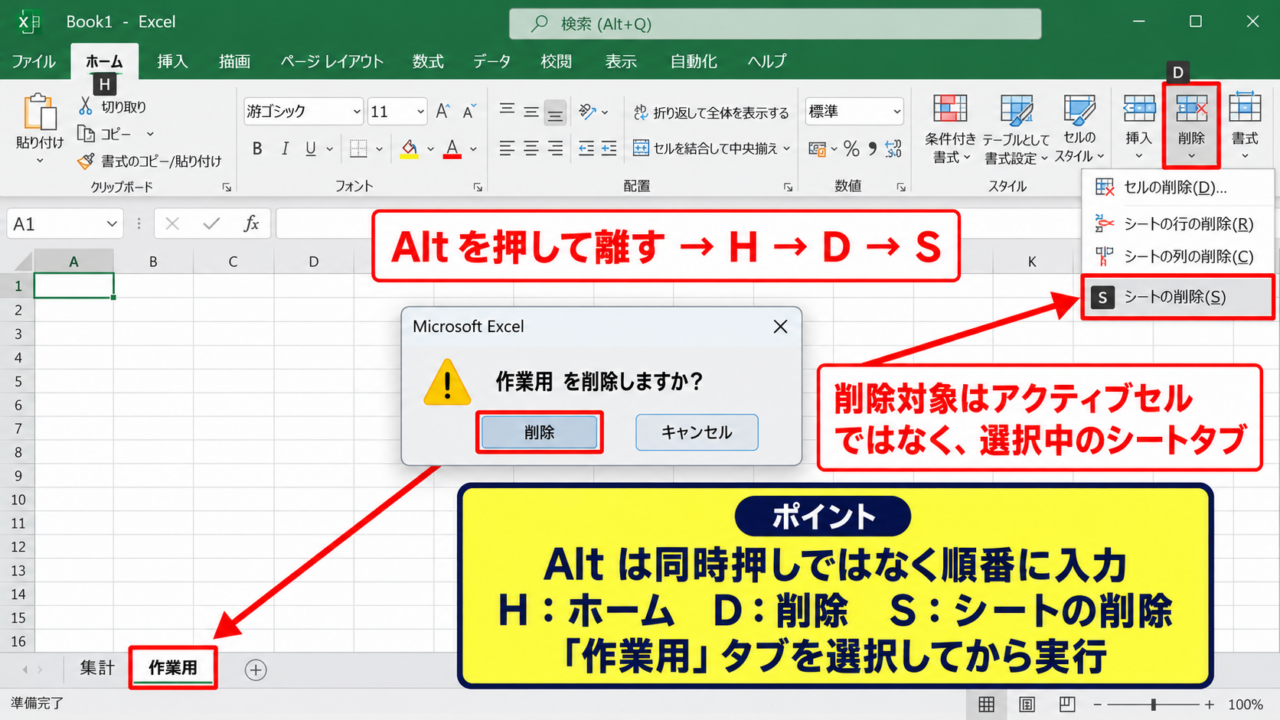Image resolution: width=1280 pixels, height=720 pixels.
Task: Choose Delete Sheet (シートの削除) menu item
Action: coord(1178,297)
